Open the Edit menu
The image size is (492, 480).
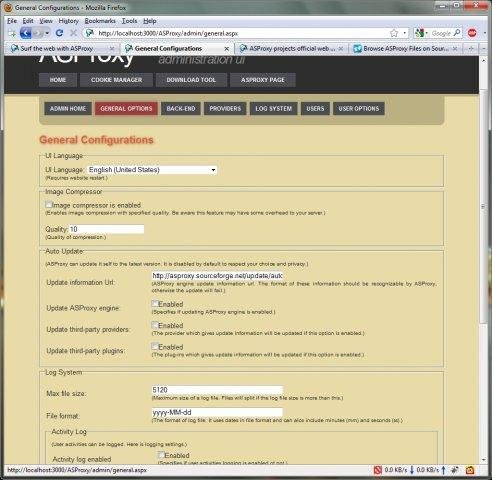pos(28,21)
